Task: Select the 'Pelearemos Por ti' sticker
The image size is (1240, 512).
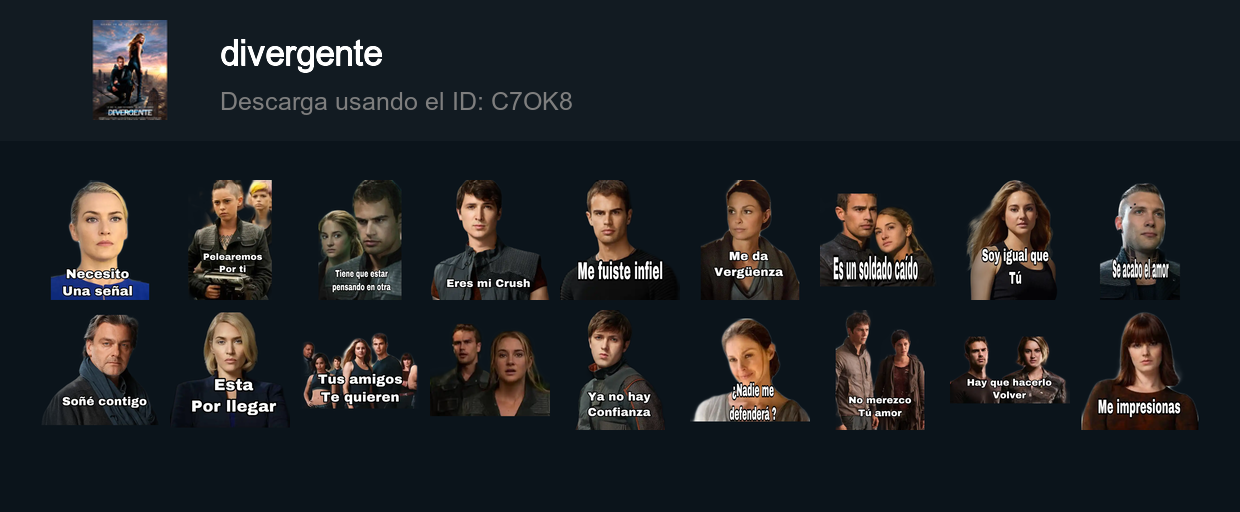Action: click(x=231, y=240)
